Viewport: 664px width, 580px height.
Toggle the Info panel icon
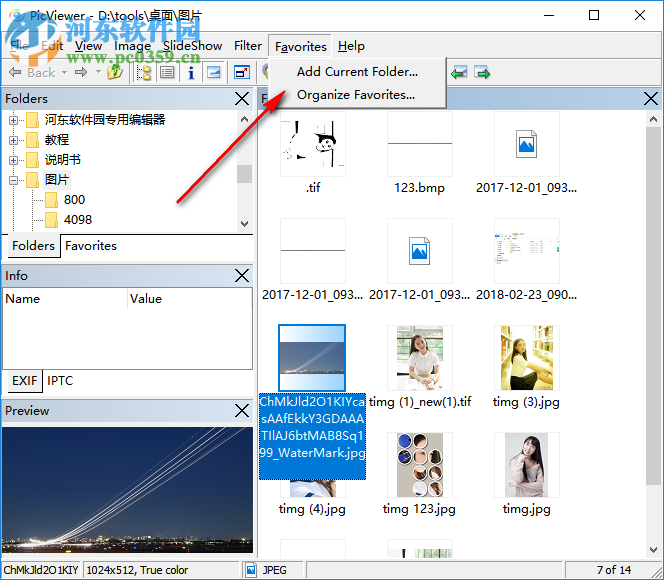pyautogui.click(x=191, y=73)
